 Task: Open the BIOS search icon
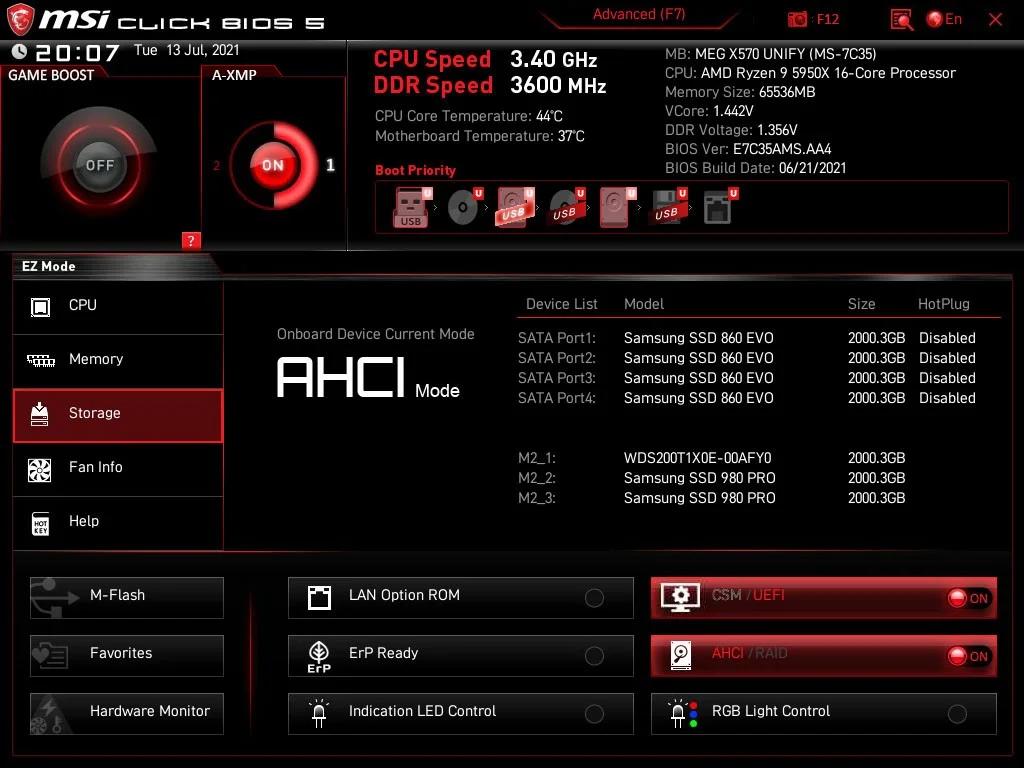click(901, 20)
